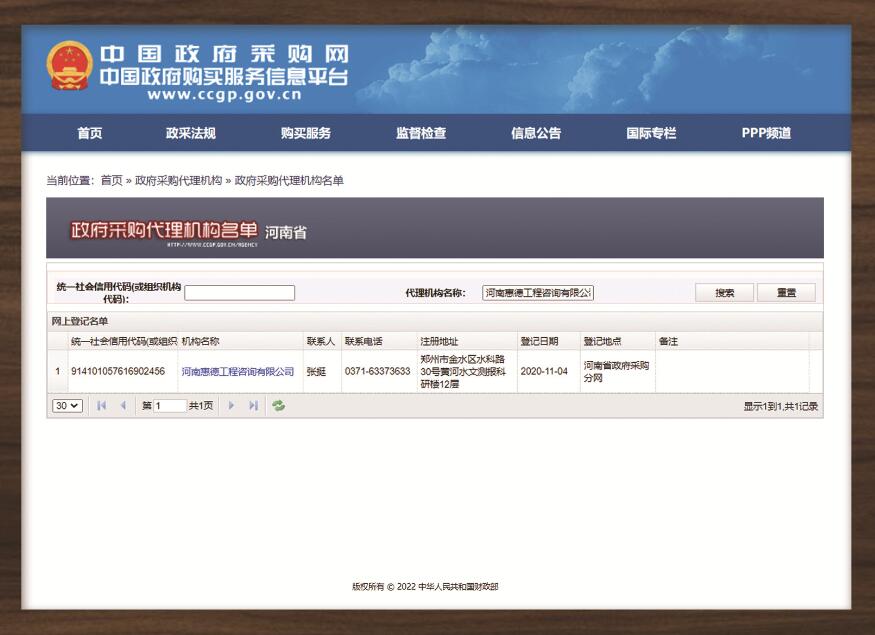Open 国际专栏 navigation item

click(x=651, y=133)
